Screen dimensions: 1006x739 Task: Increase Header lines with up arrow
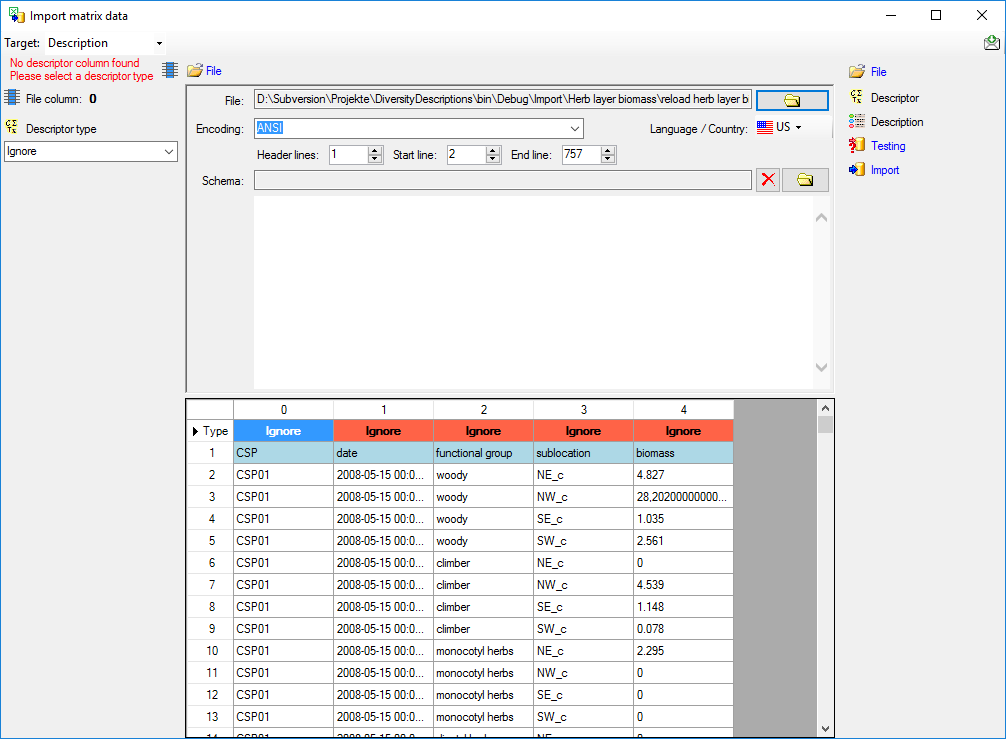[x=375, y=150]
